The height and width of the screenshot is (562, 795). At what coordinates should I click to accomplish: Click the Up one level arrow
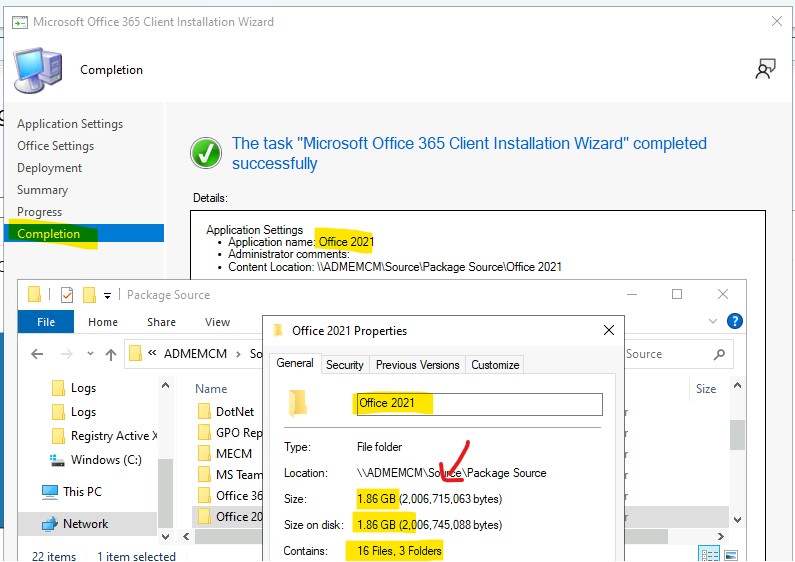point(111,355)
